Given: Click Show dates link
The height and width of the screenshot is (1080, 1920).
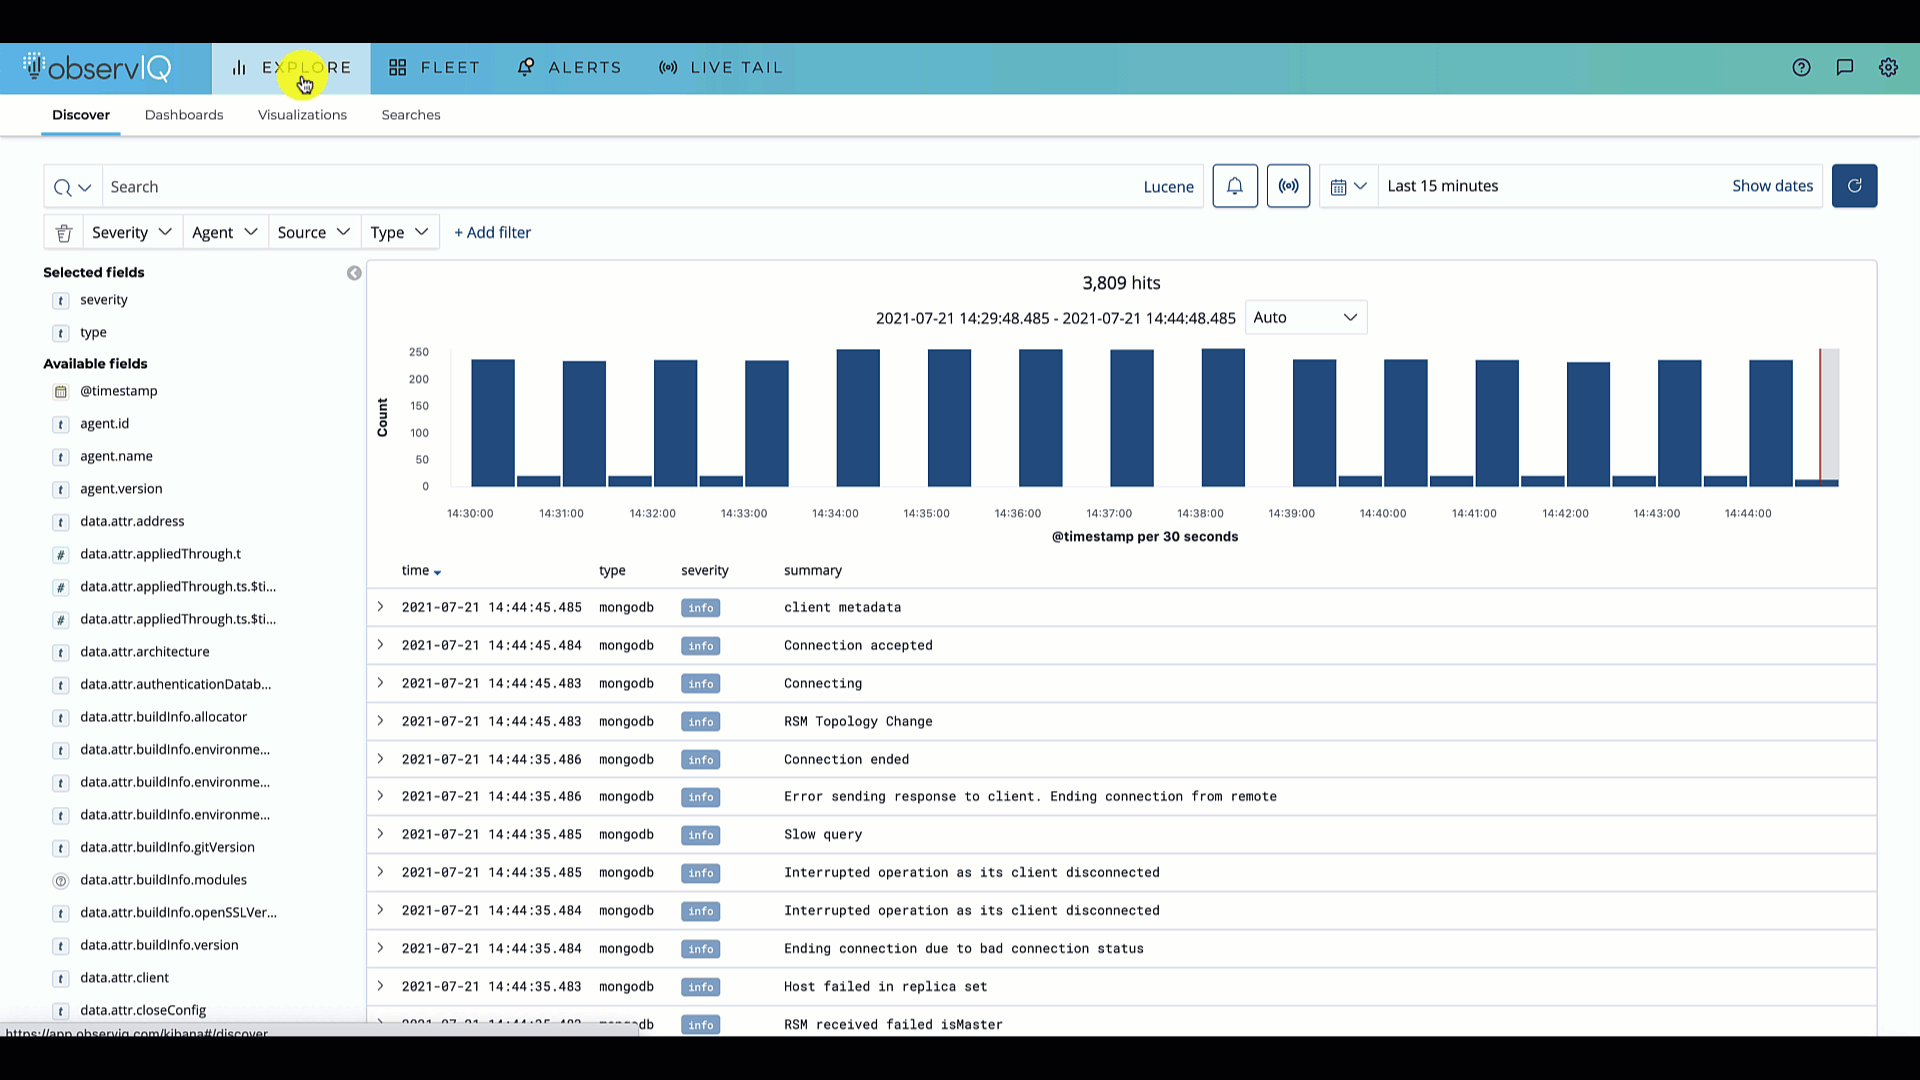Looking at the screenshot, I should [1772, 186].
